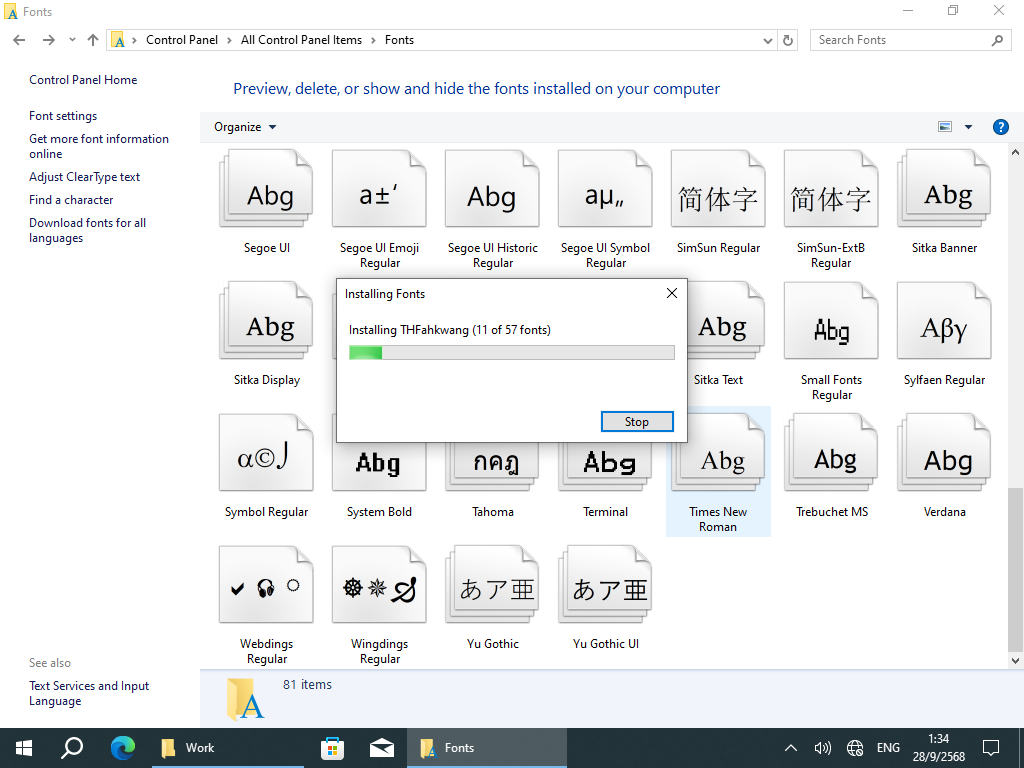
Task: Open Microsoft Edge from the taskbar
Action: 123,747
